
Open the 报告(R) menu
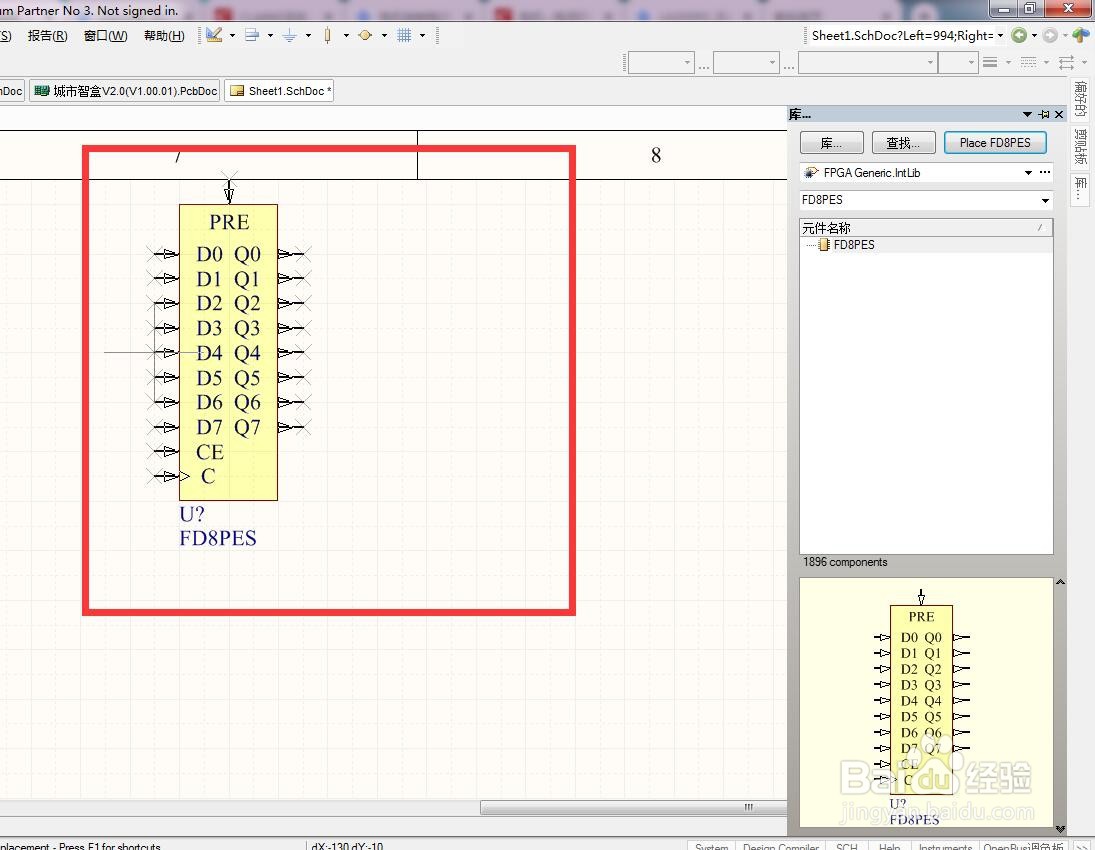point(47,36)
